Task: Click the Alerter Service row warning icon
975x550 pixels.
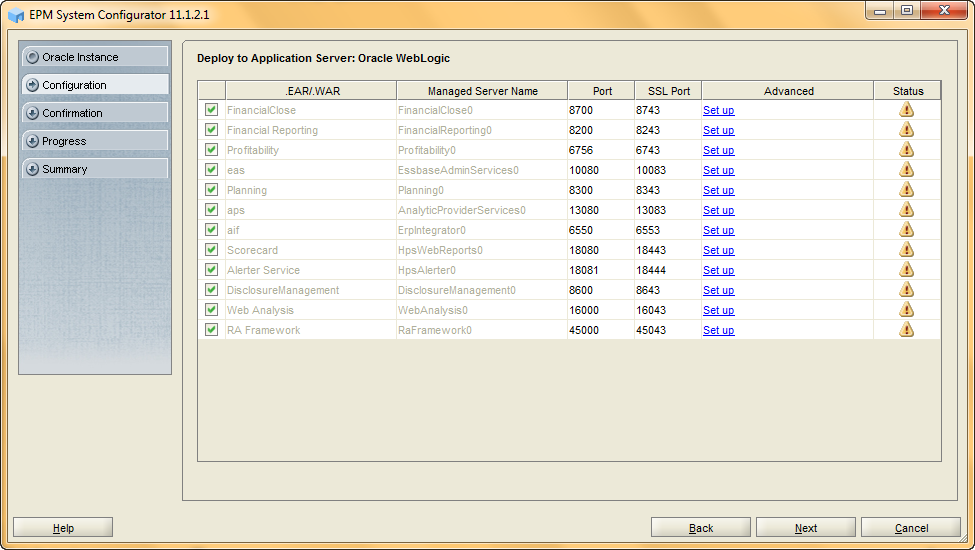Action: [x=907, y=270]
